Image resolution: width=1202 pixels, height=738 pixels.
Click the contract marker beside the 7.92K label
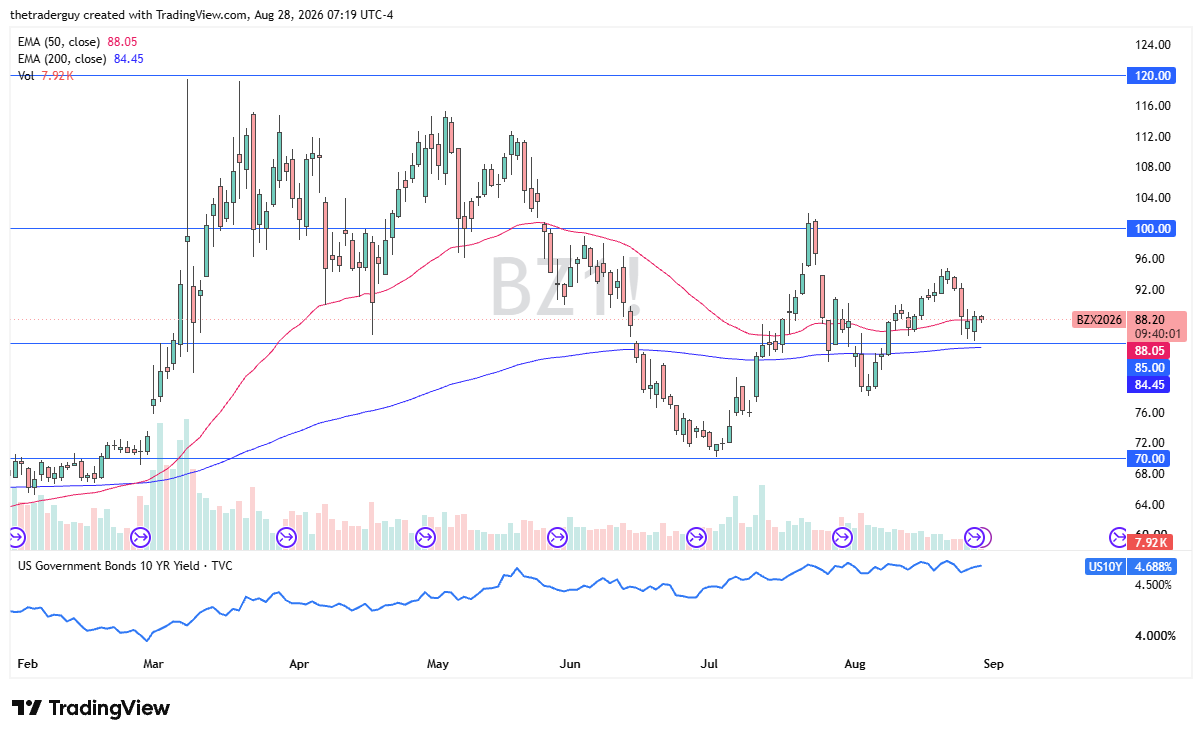coord(1119,538)
